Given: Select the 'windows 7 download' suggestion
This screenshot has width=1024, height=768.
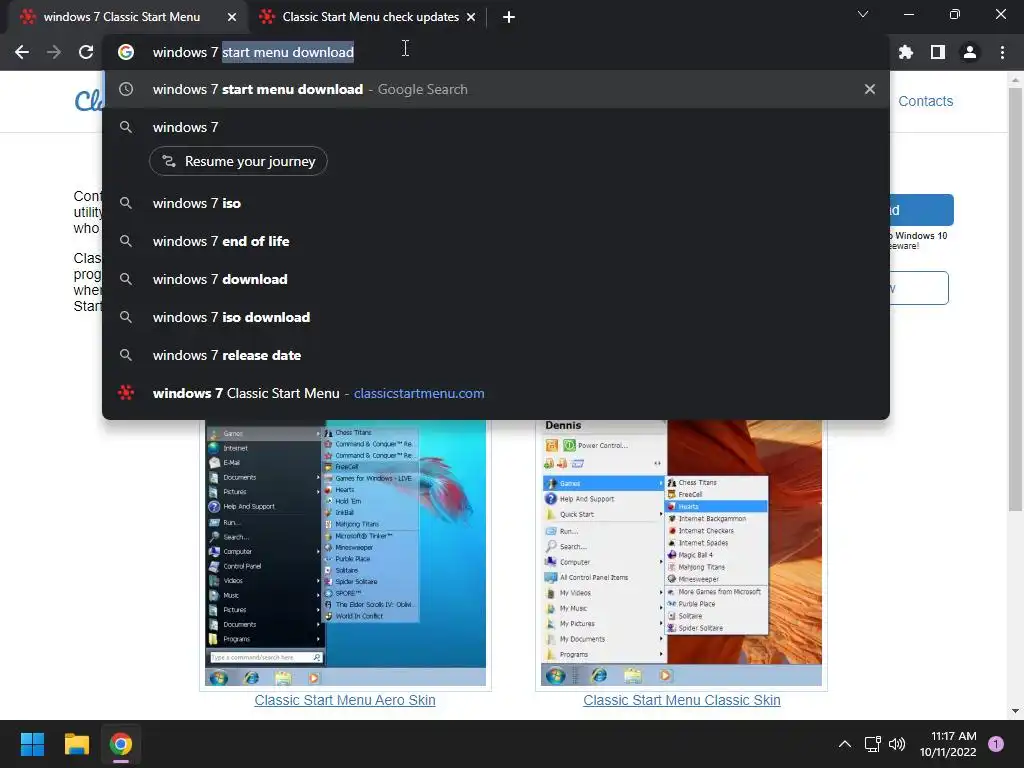Looking at the screenshot, I should pyautogui.click(x=496, y=279).
